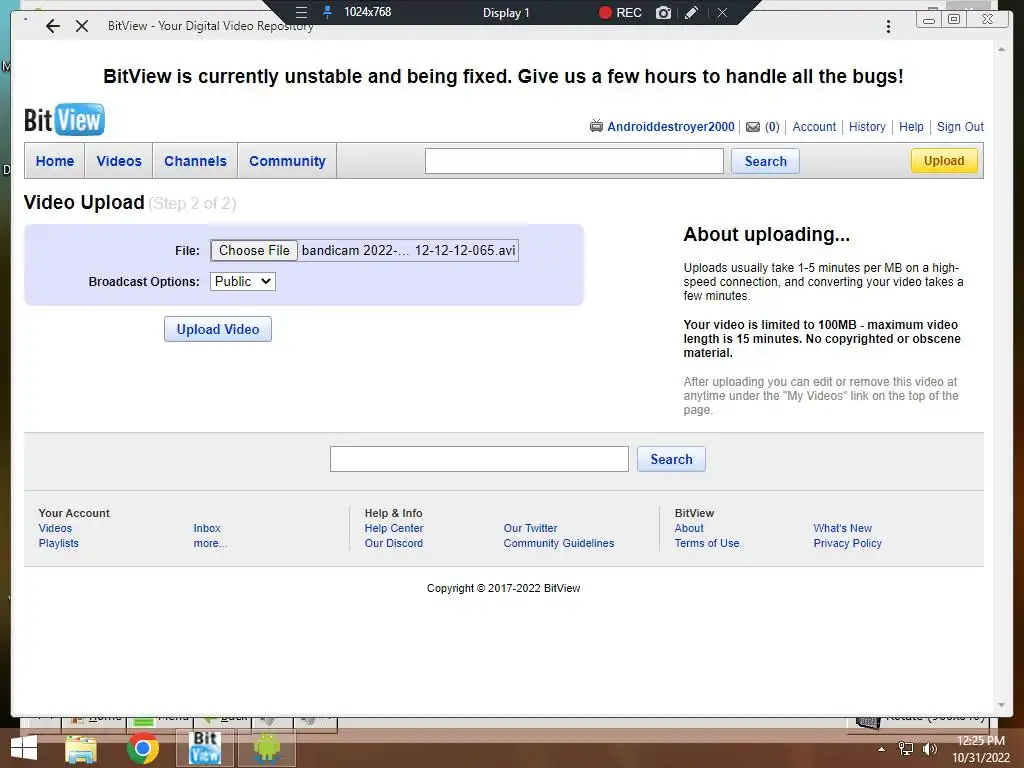Show hidden system tray icons

pos(881,749)
